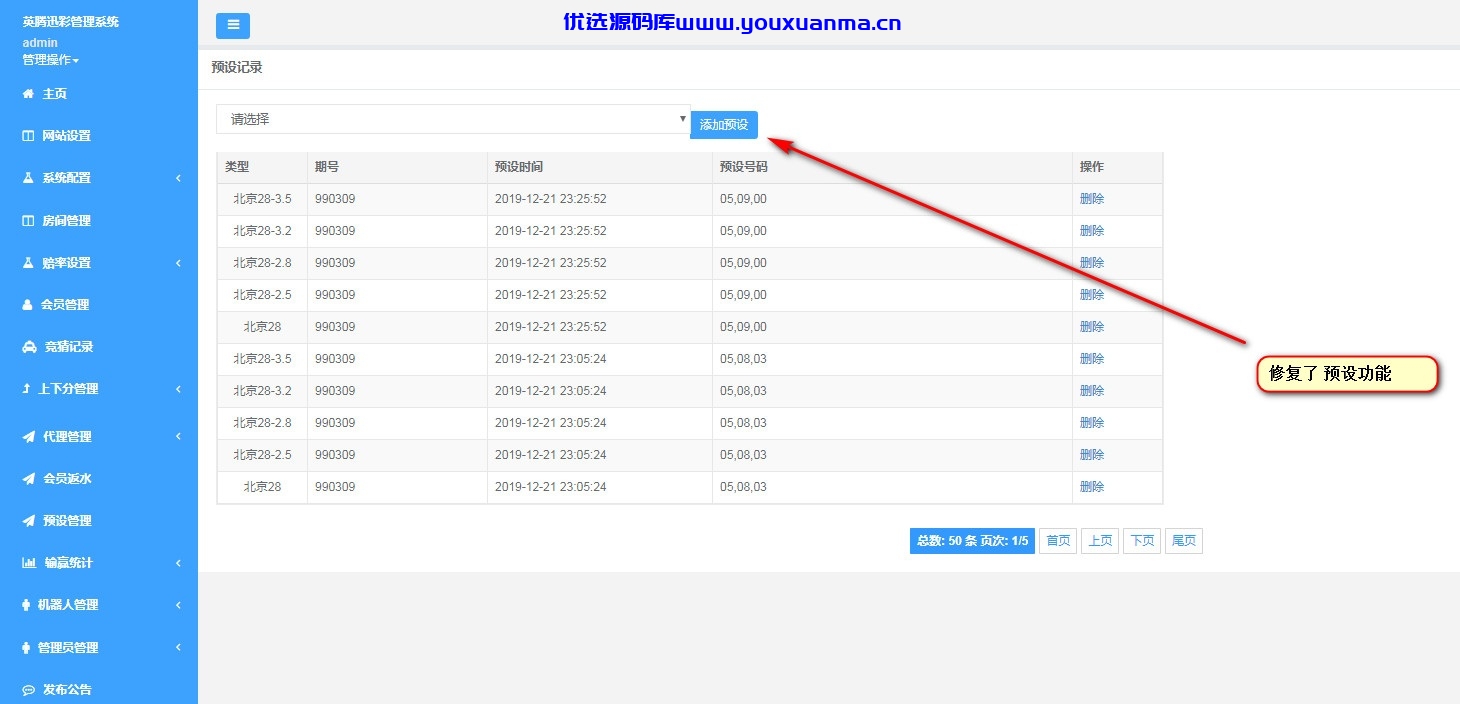Click the 添加预设 button
Screen dimensions: 1460x704
[x=724, y=125]
